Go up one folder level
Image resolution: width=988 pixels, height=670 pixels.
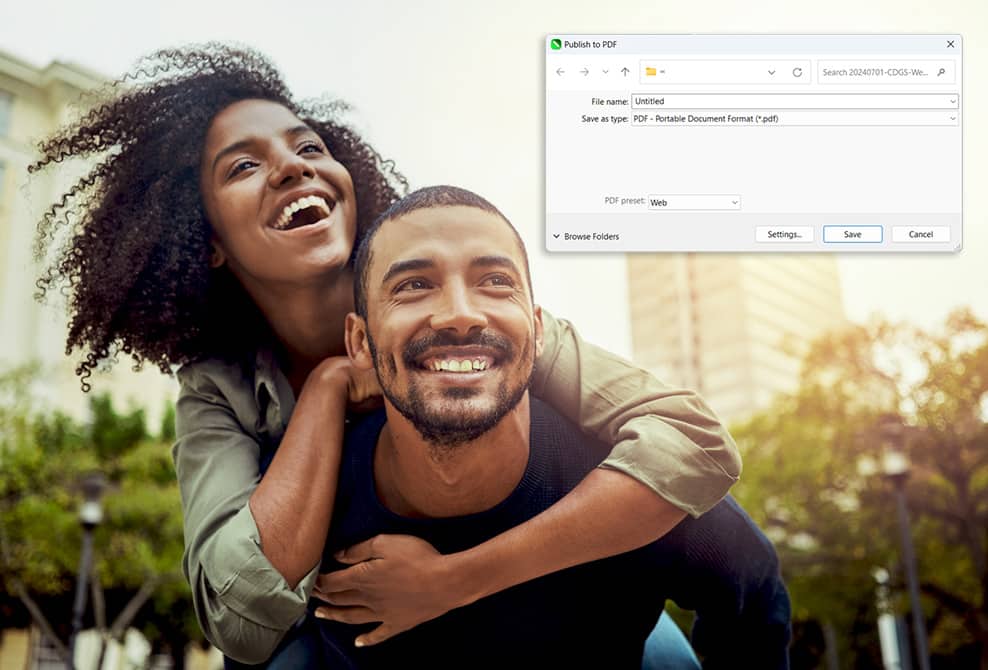point(625,72)
